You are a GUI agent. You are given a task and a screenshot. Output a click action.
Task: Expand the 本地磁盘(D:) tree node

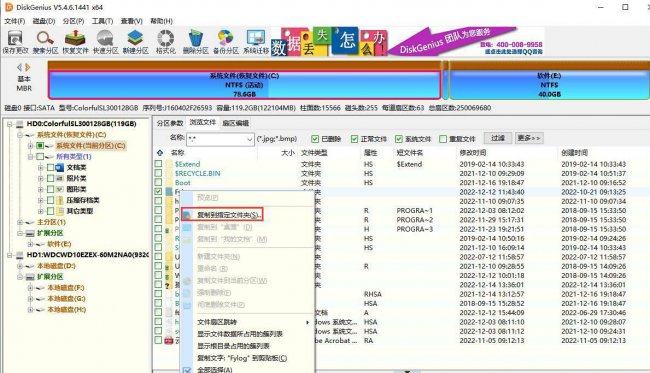(19, 266)
